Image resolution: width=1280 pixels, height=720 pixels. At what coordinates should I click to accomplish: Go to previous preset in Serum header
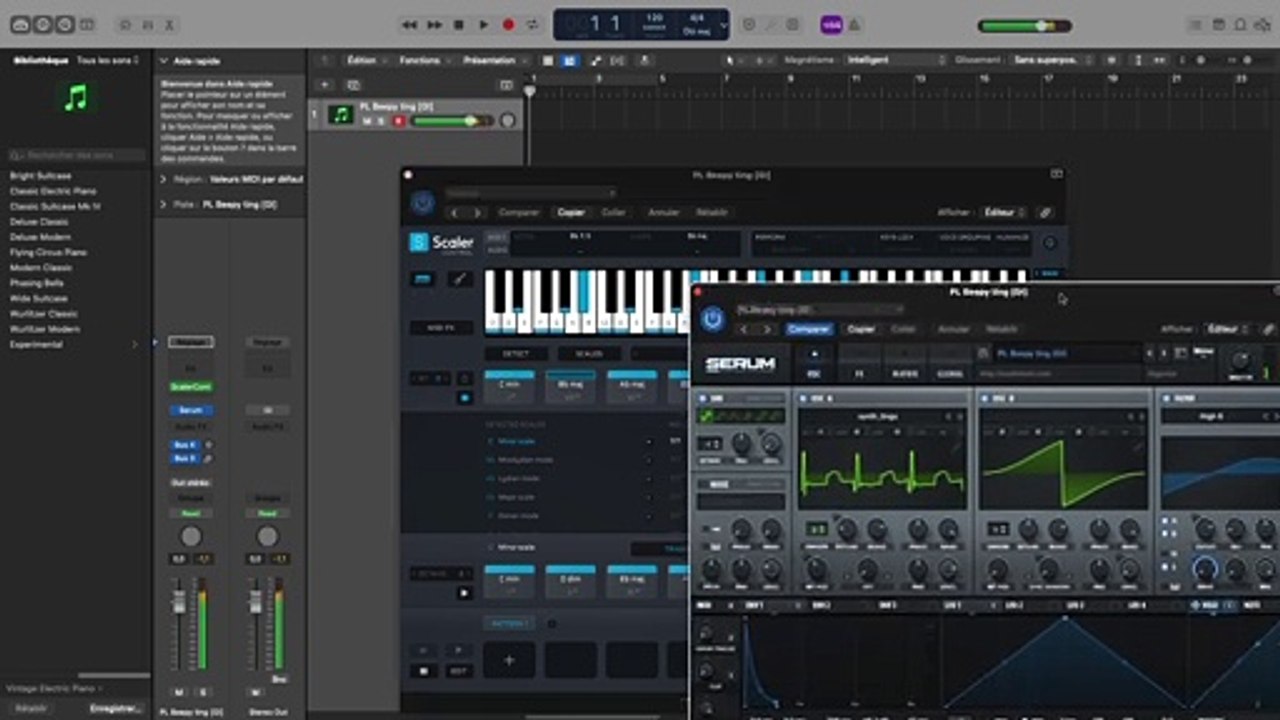[742, 329]
